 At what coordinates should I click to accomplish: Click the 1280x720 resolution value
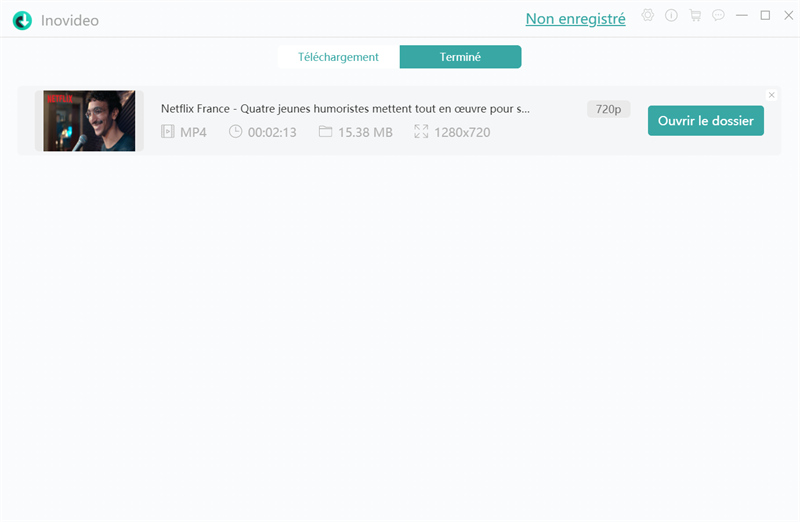click(x=462, y=132)
